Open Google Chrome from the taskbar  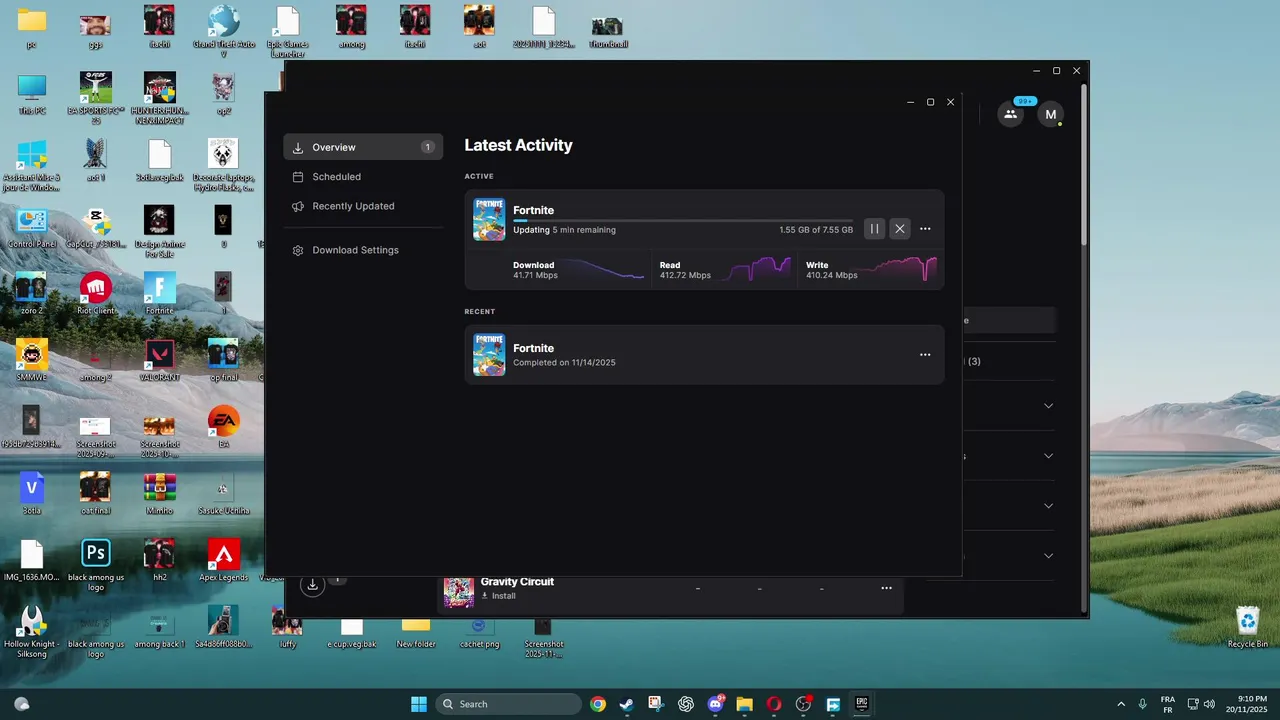click(598, 704)
